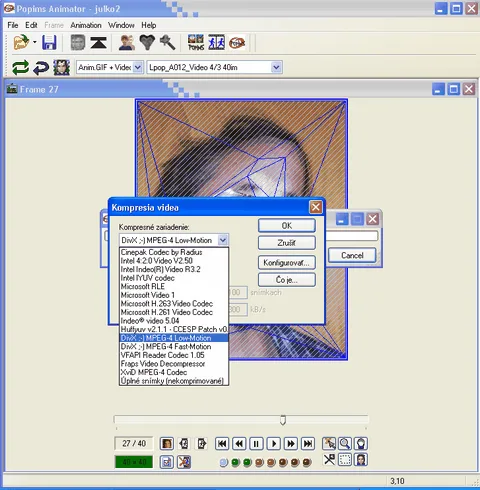Open the Frame menu
Viewport: 480px width, 490px height.
(x=54, y=25)
